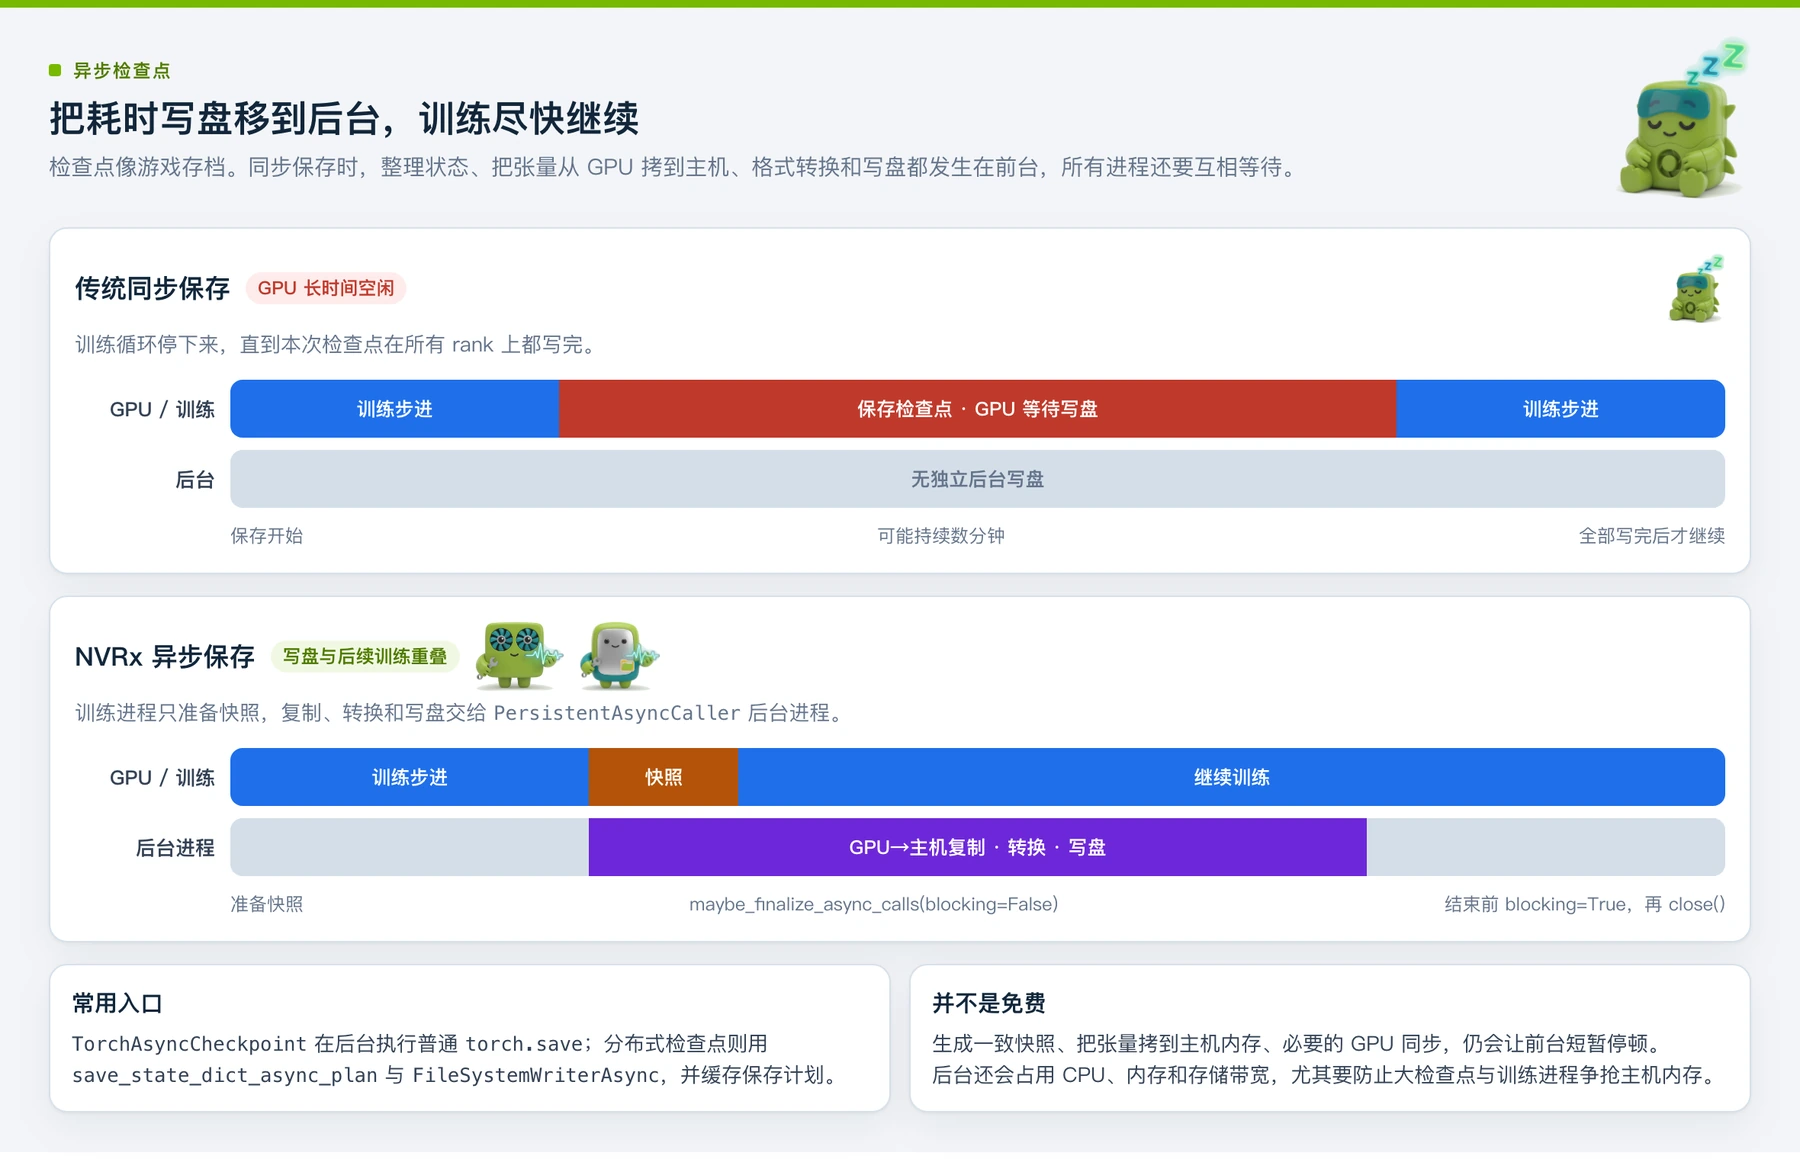Click the '全部写完后才继续' caption
The image size is (1800, 1159).
pos(1652,535)
